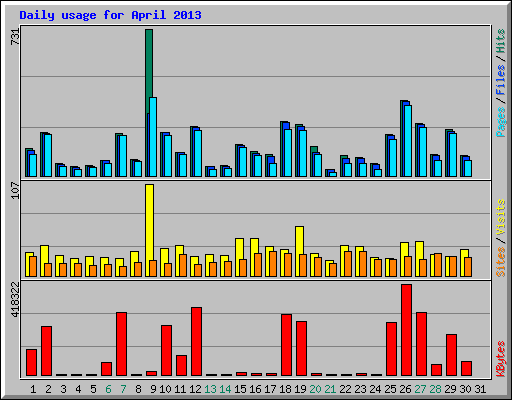
Task: Click the 107 y-axis label
Action: [15, 190]
